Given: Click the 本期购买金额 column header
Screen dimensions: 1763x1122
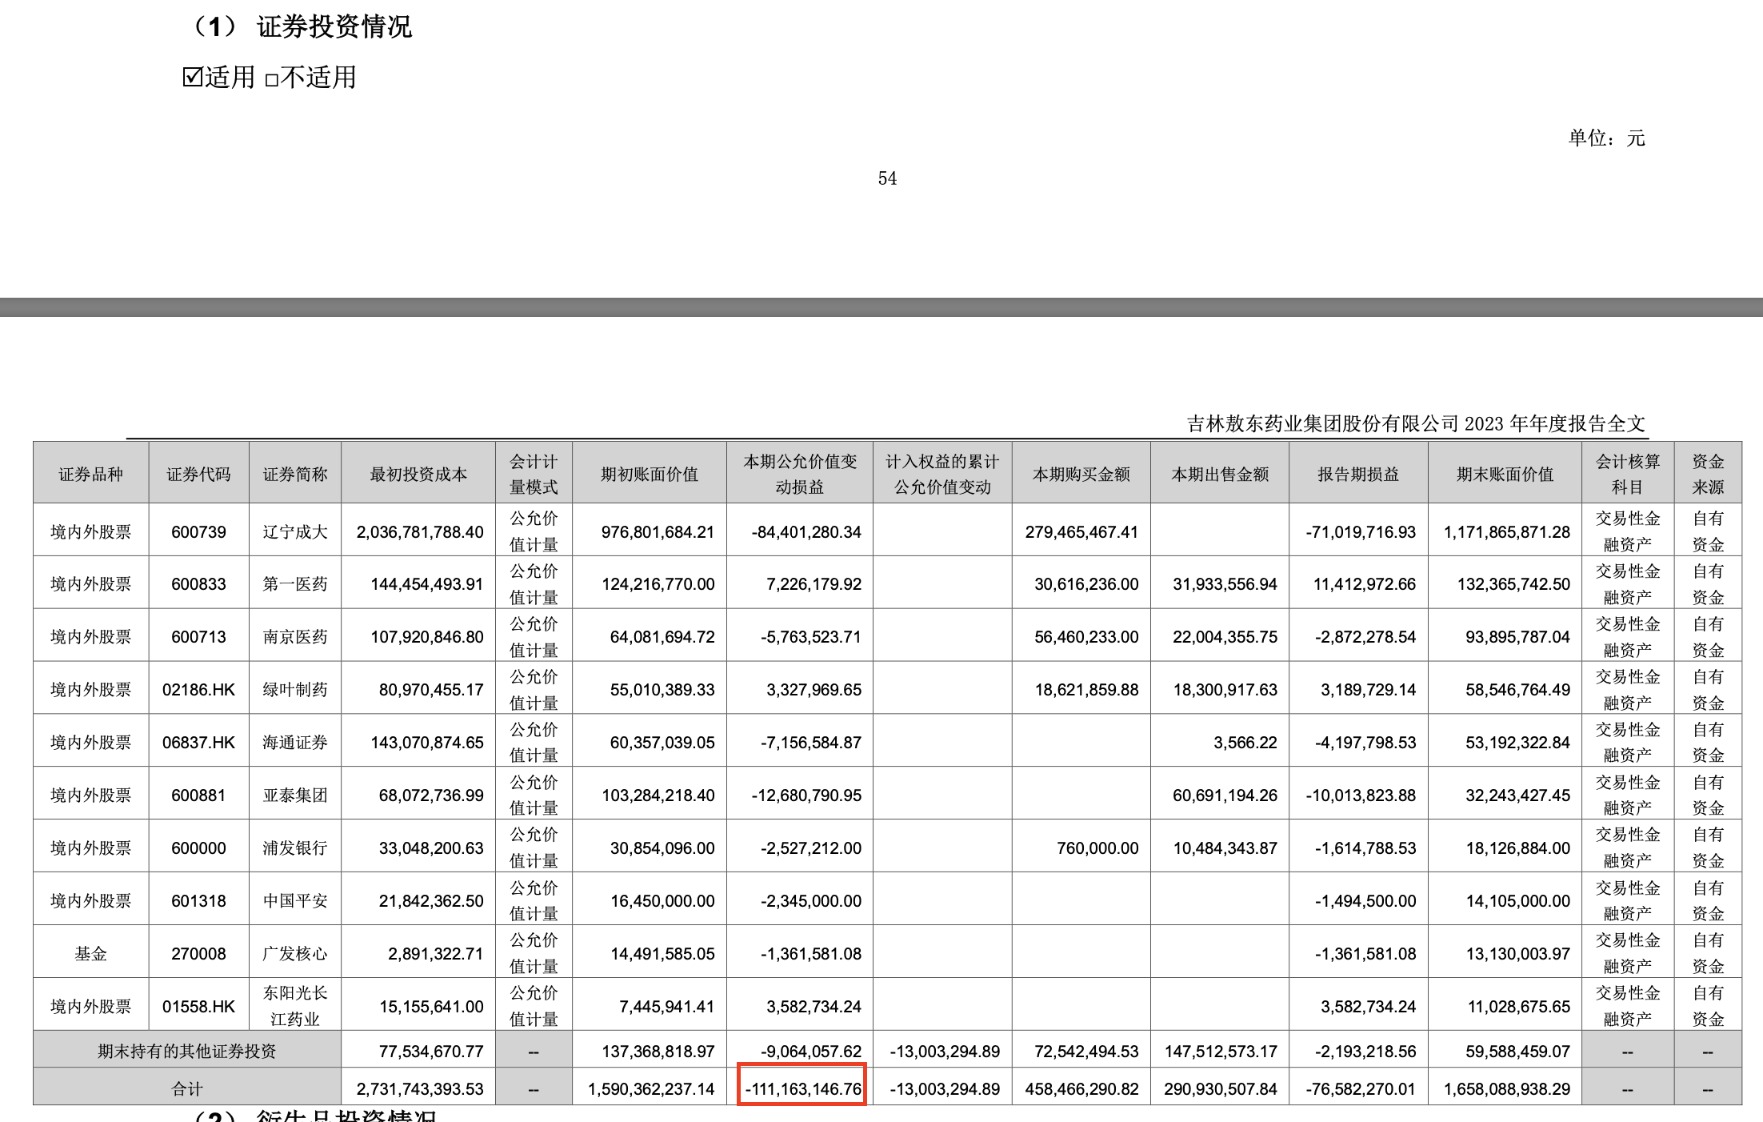Looking at the screenshot, I should click(1081, 474).
